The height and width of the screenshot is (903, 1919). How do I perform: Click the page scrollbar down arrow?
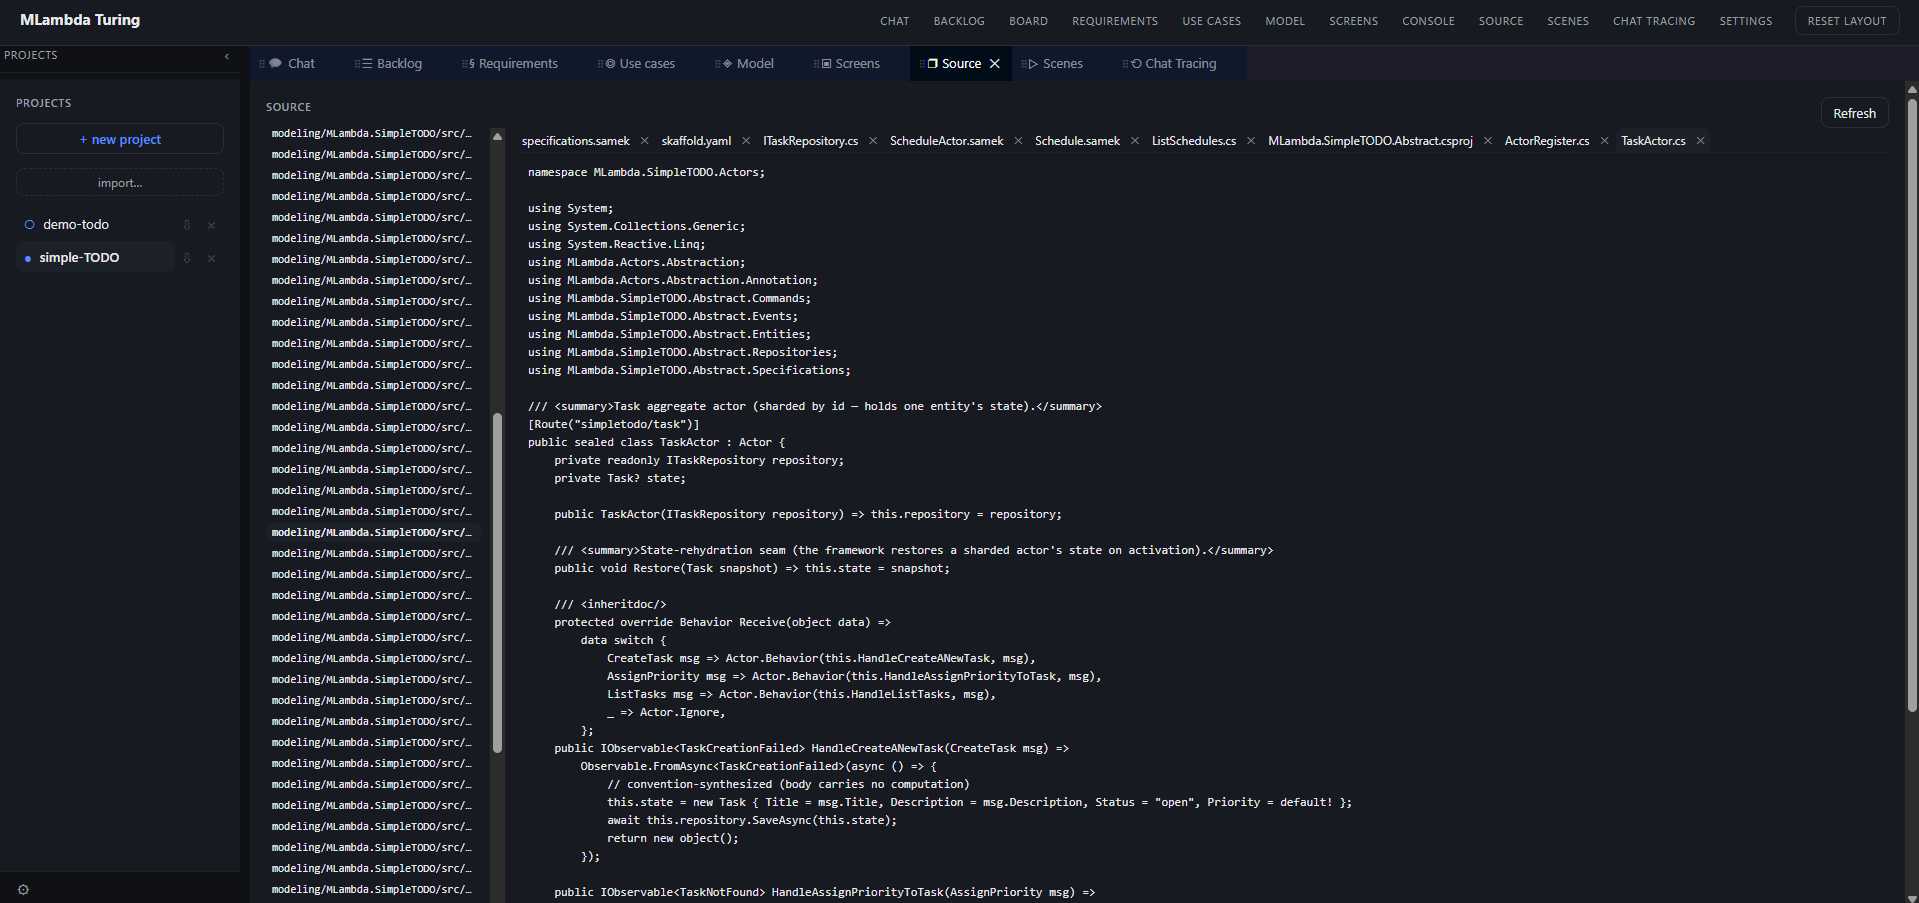1912,897
